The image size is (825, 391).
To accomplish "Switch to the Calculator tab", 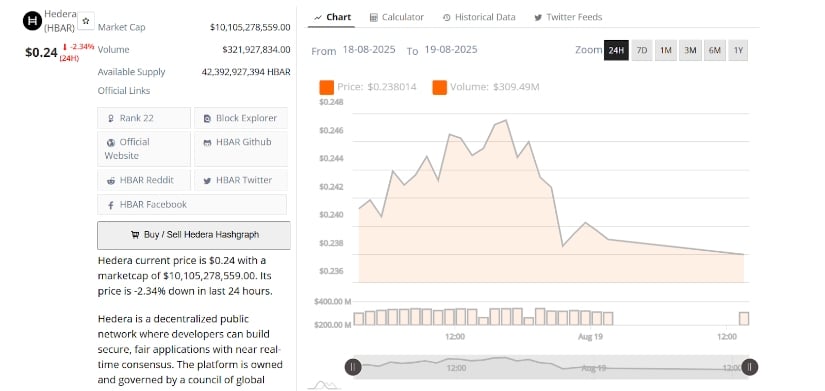I will (397, 17).
